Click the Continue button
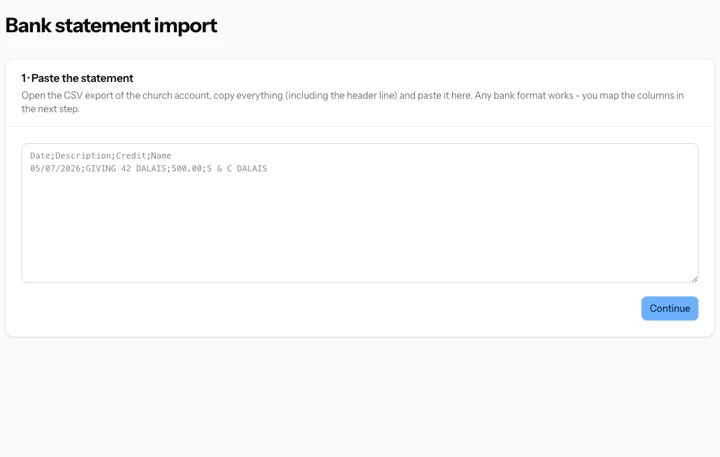This screenshot has width=720, height=457. pyautogui.click(x=669, y=308)
